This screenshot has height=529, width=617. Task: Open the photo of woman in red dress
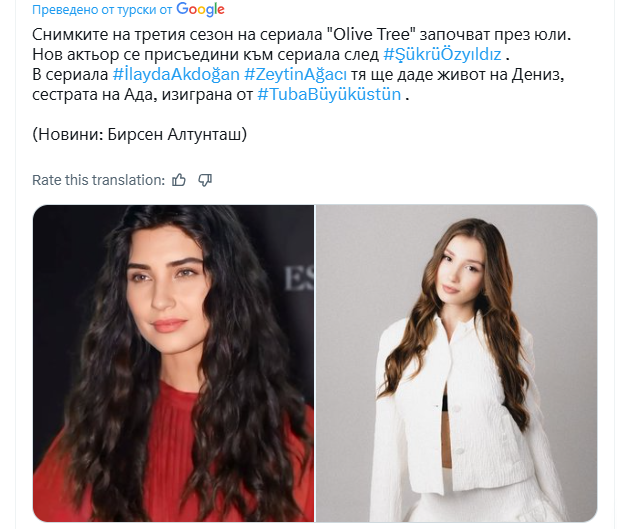[x=173, y=363]
